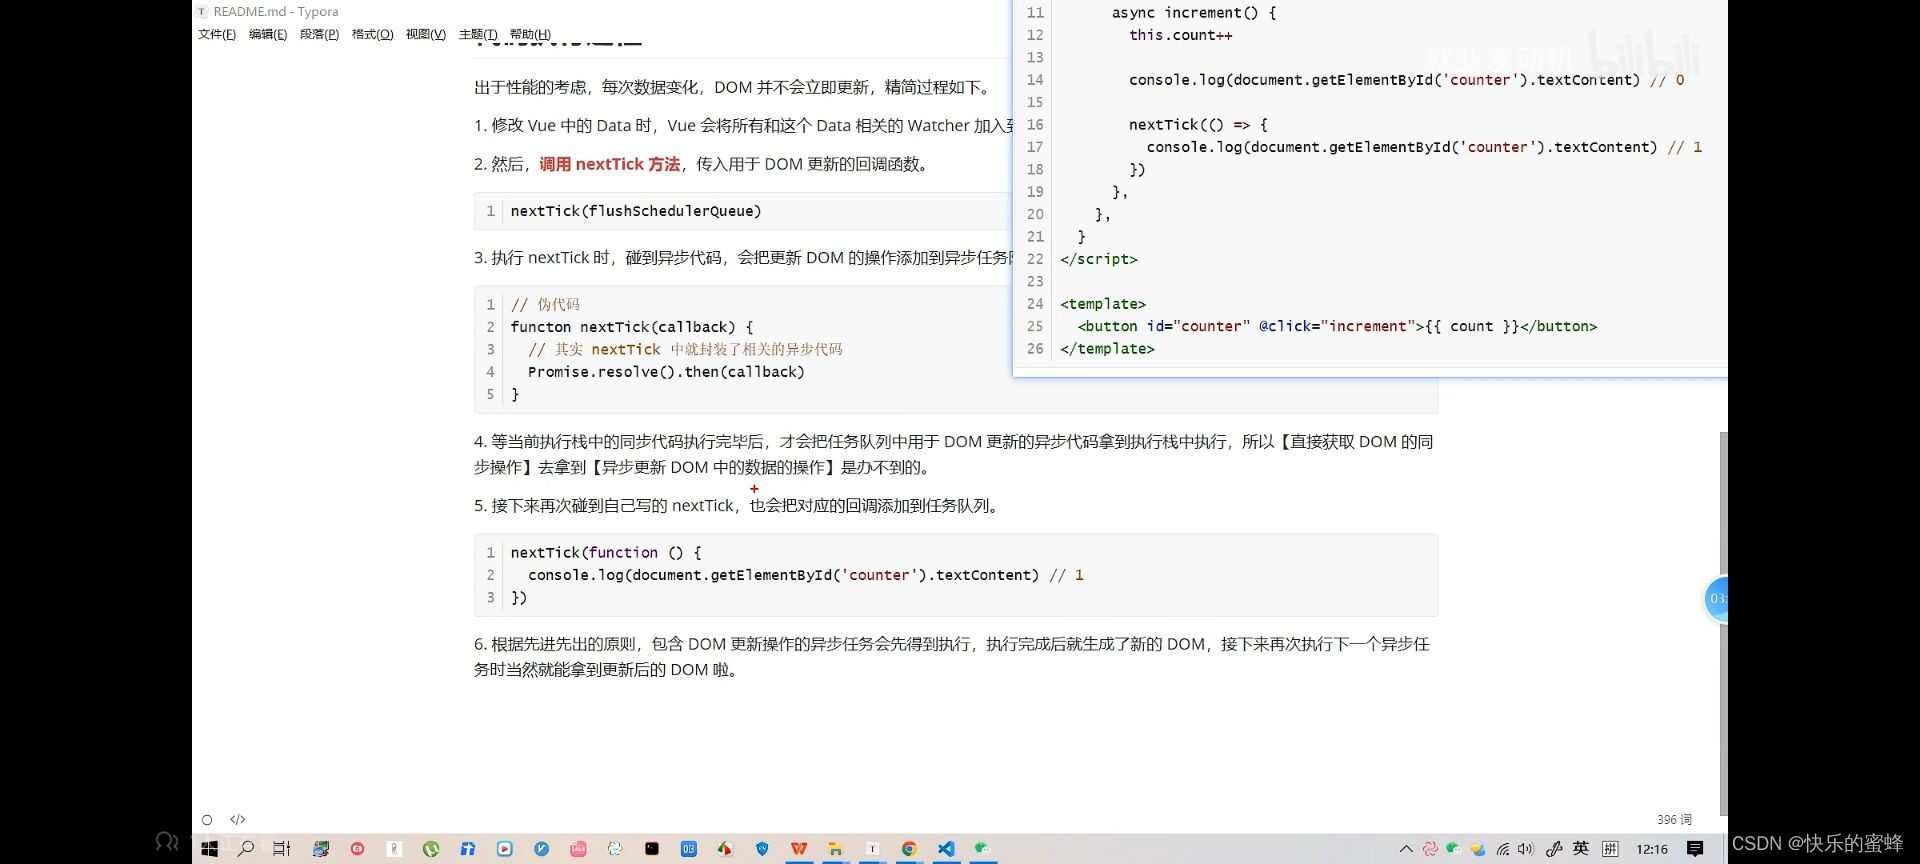
Task: Open Windows notification center icon
Action: click(x=1695, y=849)
